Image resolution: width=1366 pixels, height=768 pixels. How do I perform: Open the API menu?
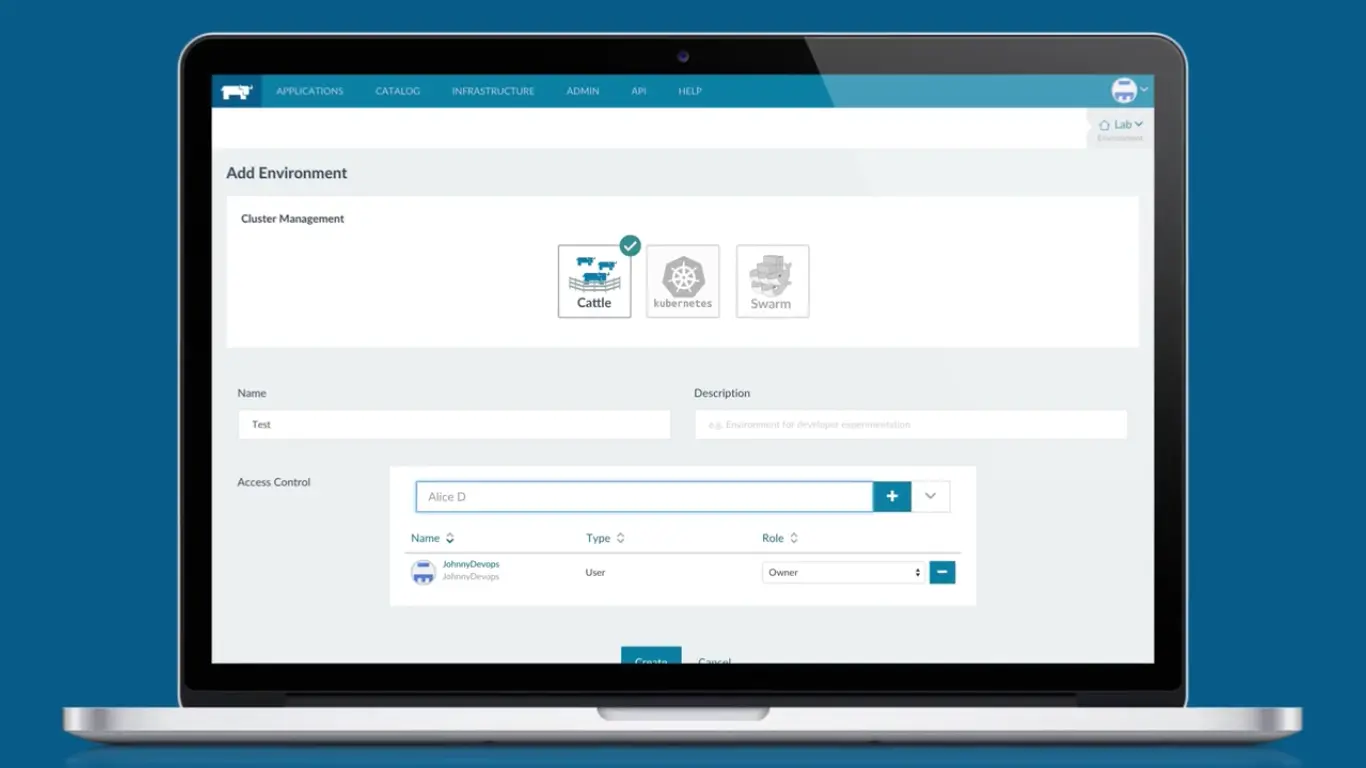pyautogui.click(x=638, y=91)
